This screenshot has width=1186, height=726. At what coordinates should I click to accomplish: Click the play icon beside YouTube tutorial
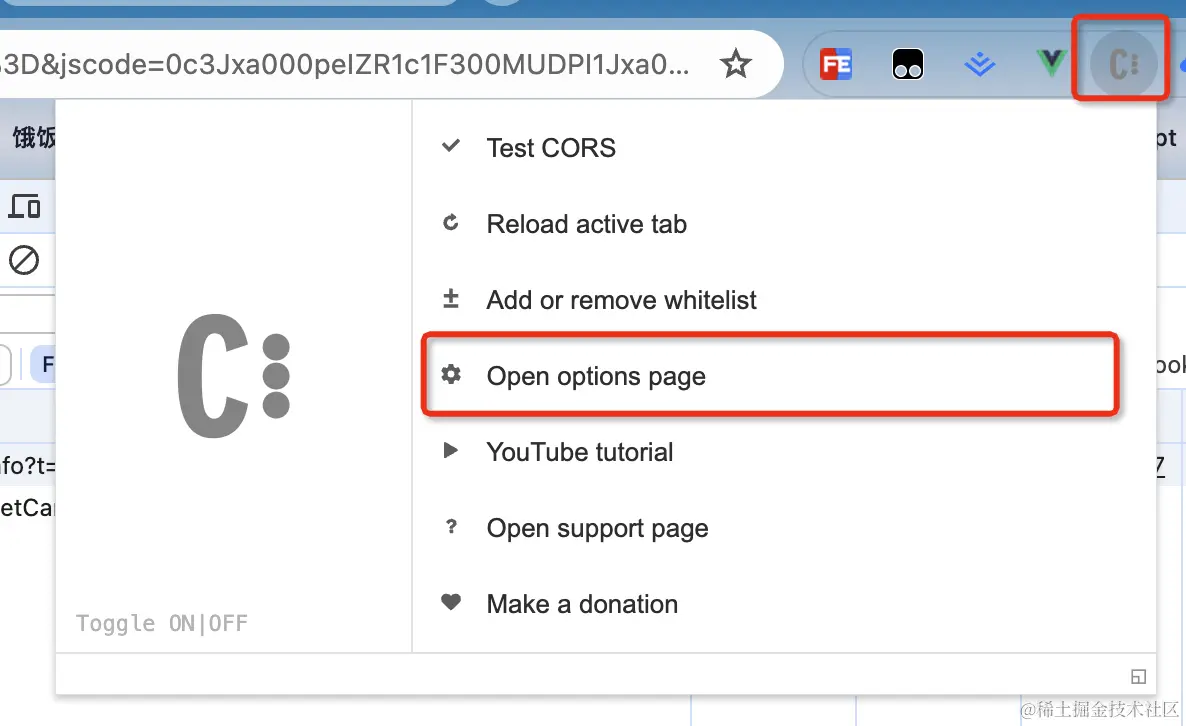click(451, 450)
